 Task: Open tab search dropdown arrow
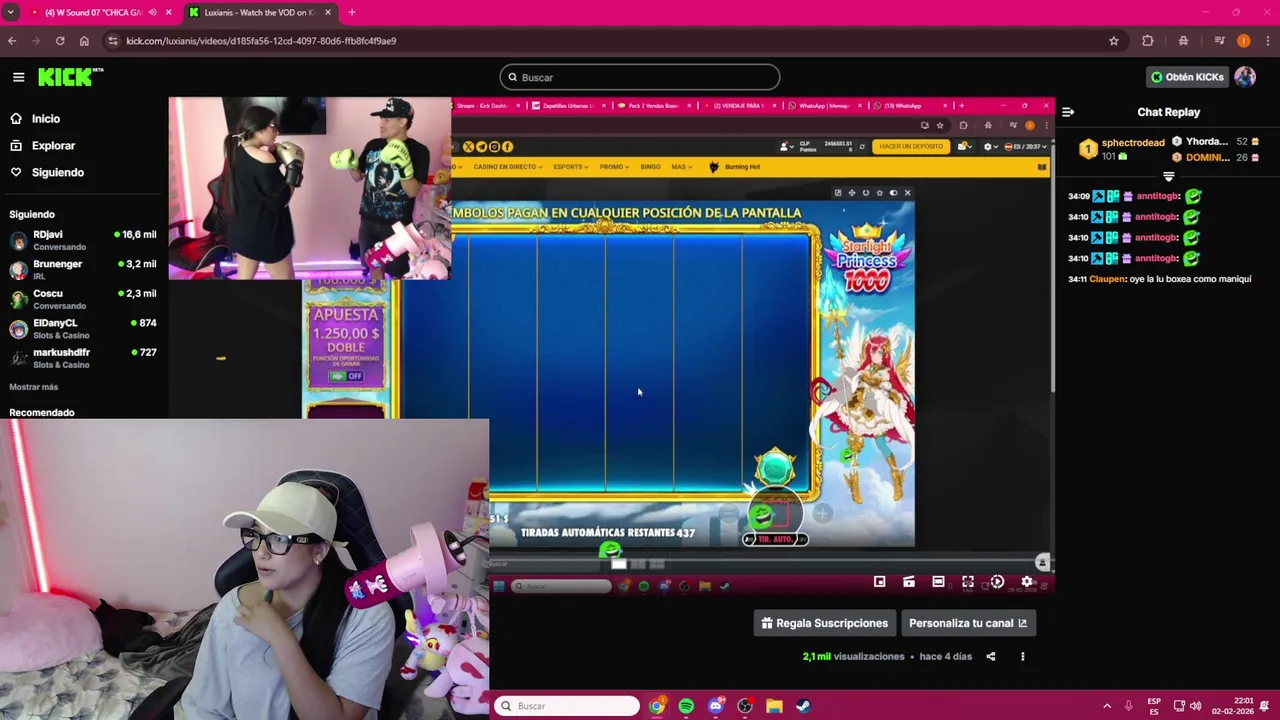[10, 12]
